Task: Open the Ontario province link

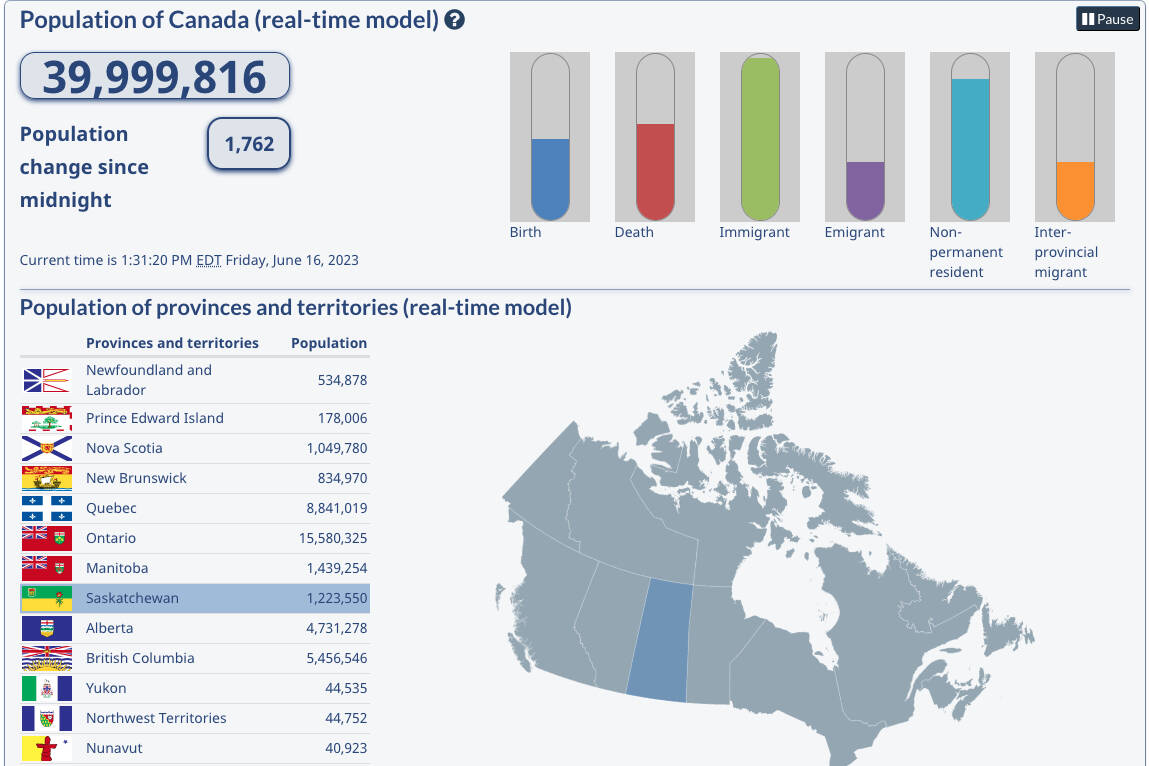Action: tap(110, 538)
